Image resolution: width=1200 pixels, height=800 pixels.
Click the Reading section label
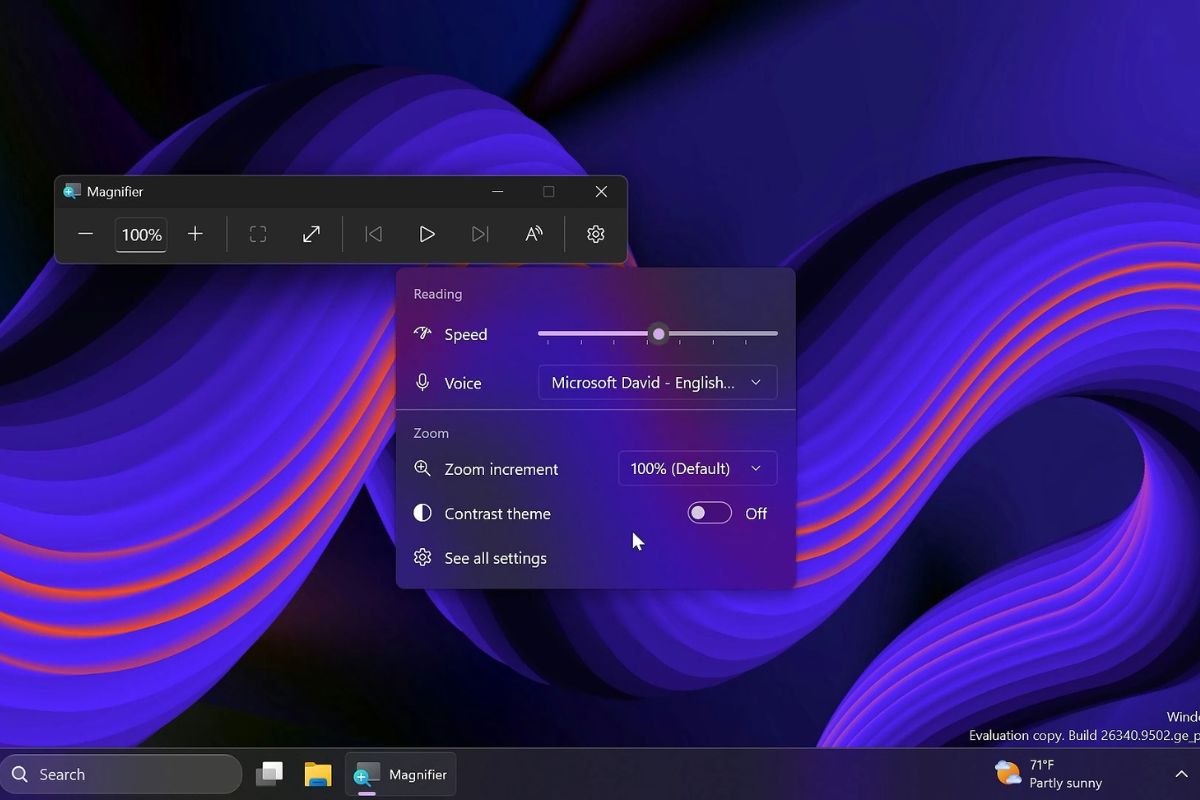438,294
